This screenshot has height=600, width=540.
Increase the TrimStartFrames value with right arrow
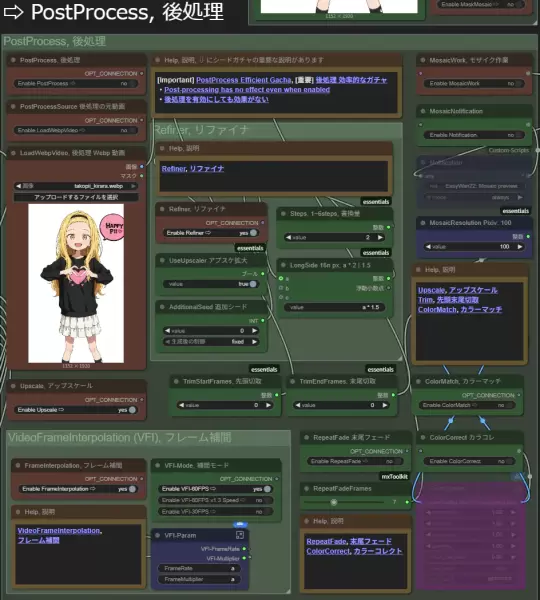[268, 405]
